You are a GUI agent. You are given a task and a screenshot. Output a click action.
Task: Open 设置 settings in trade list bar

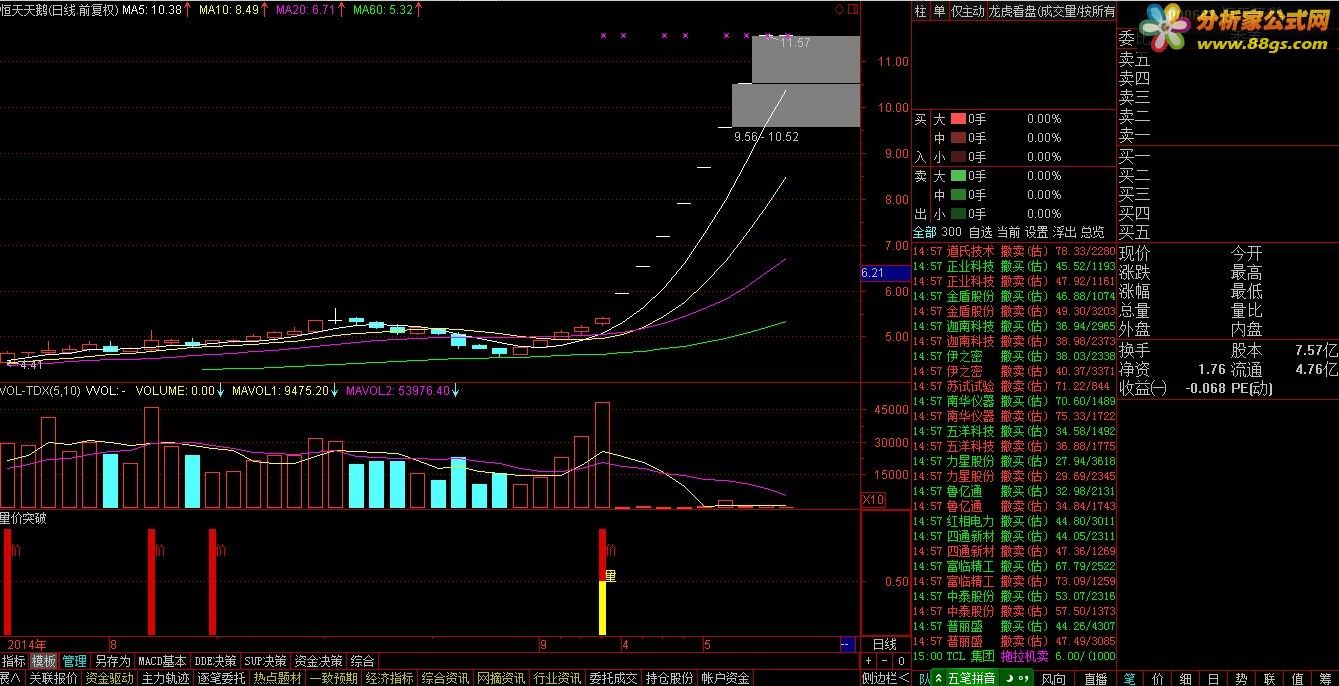coord(1037,231)
